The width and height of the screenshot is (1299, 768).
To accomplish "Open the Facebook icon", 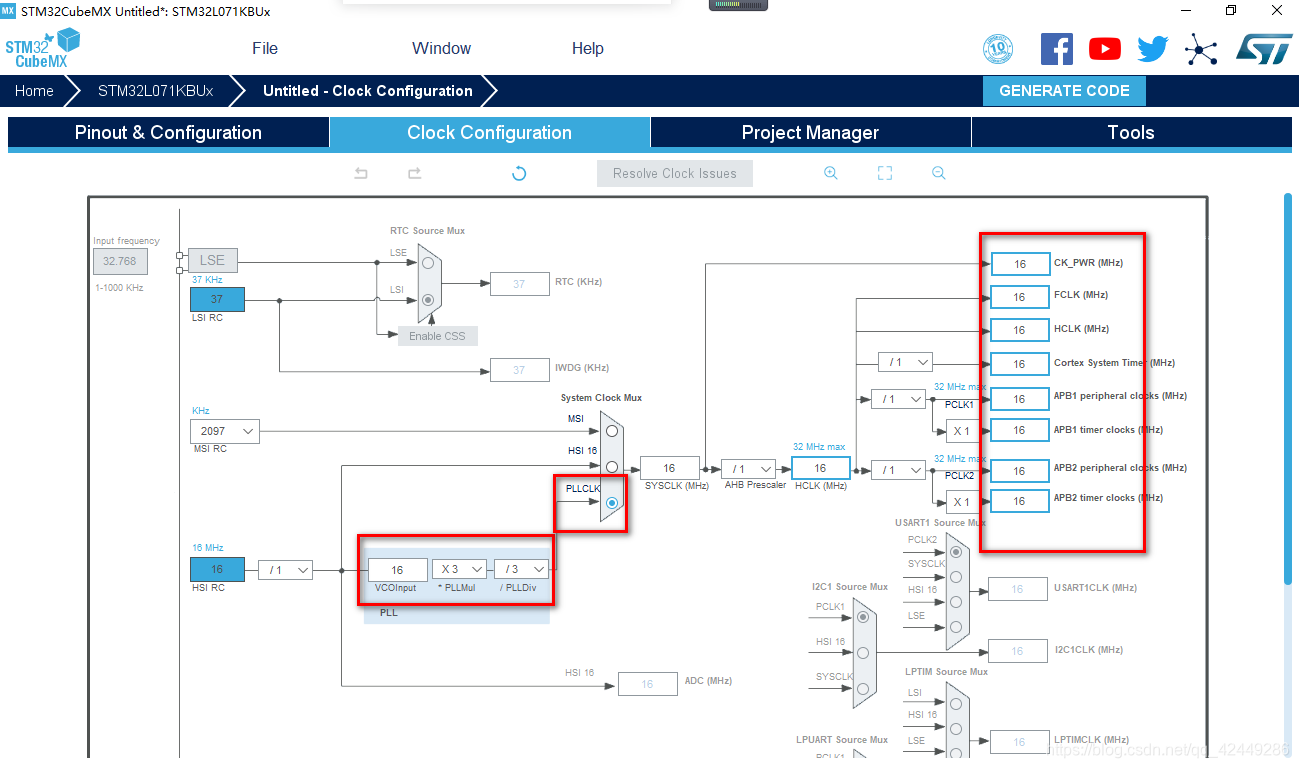I will pyautogui.click(x=1056, y=49).
